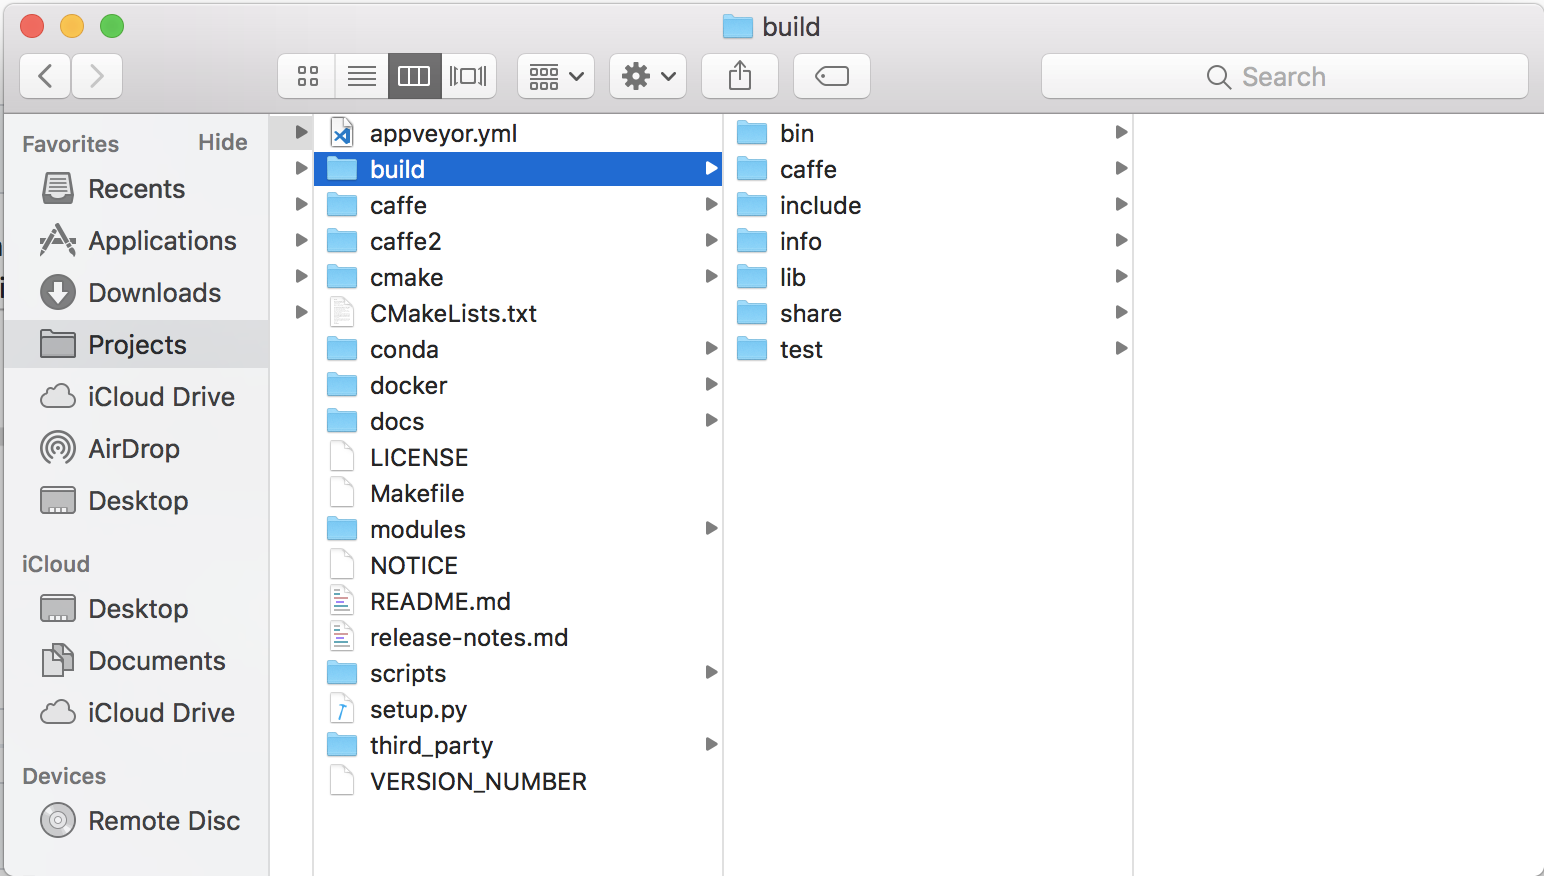Image resolution: width=1544 pixels, height=876 pixels.
Task: Click the Tags button in toolbar
Action: [x=831, y=75]
